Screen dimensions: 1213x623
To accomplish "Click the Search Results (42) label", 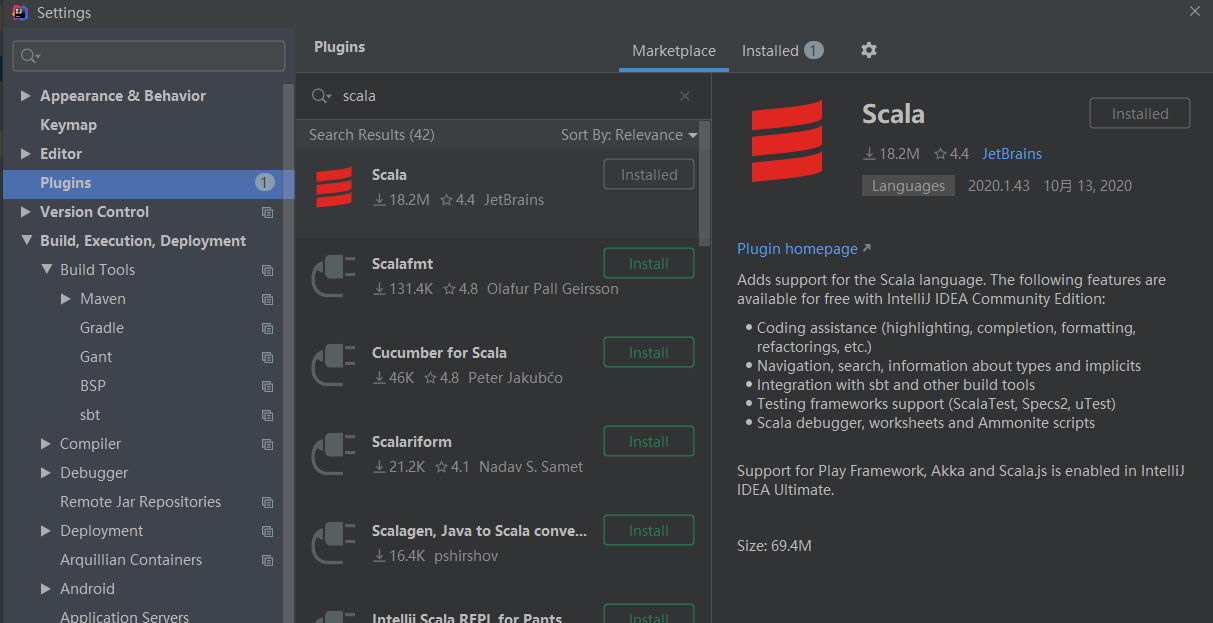I will 371,135.
